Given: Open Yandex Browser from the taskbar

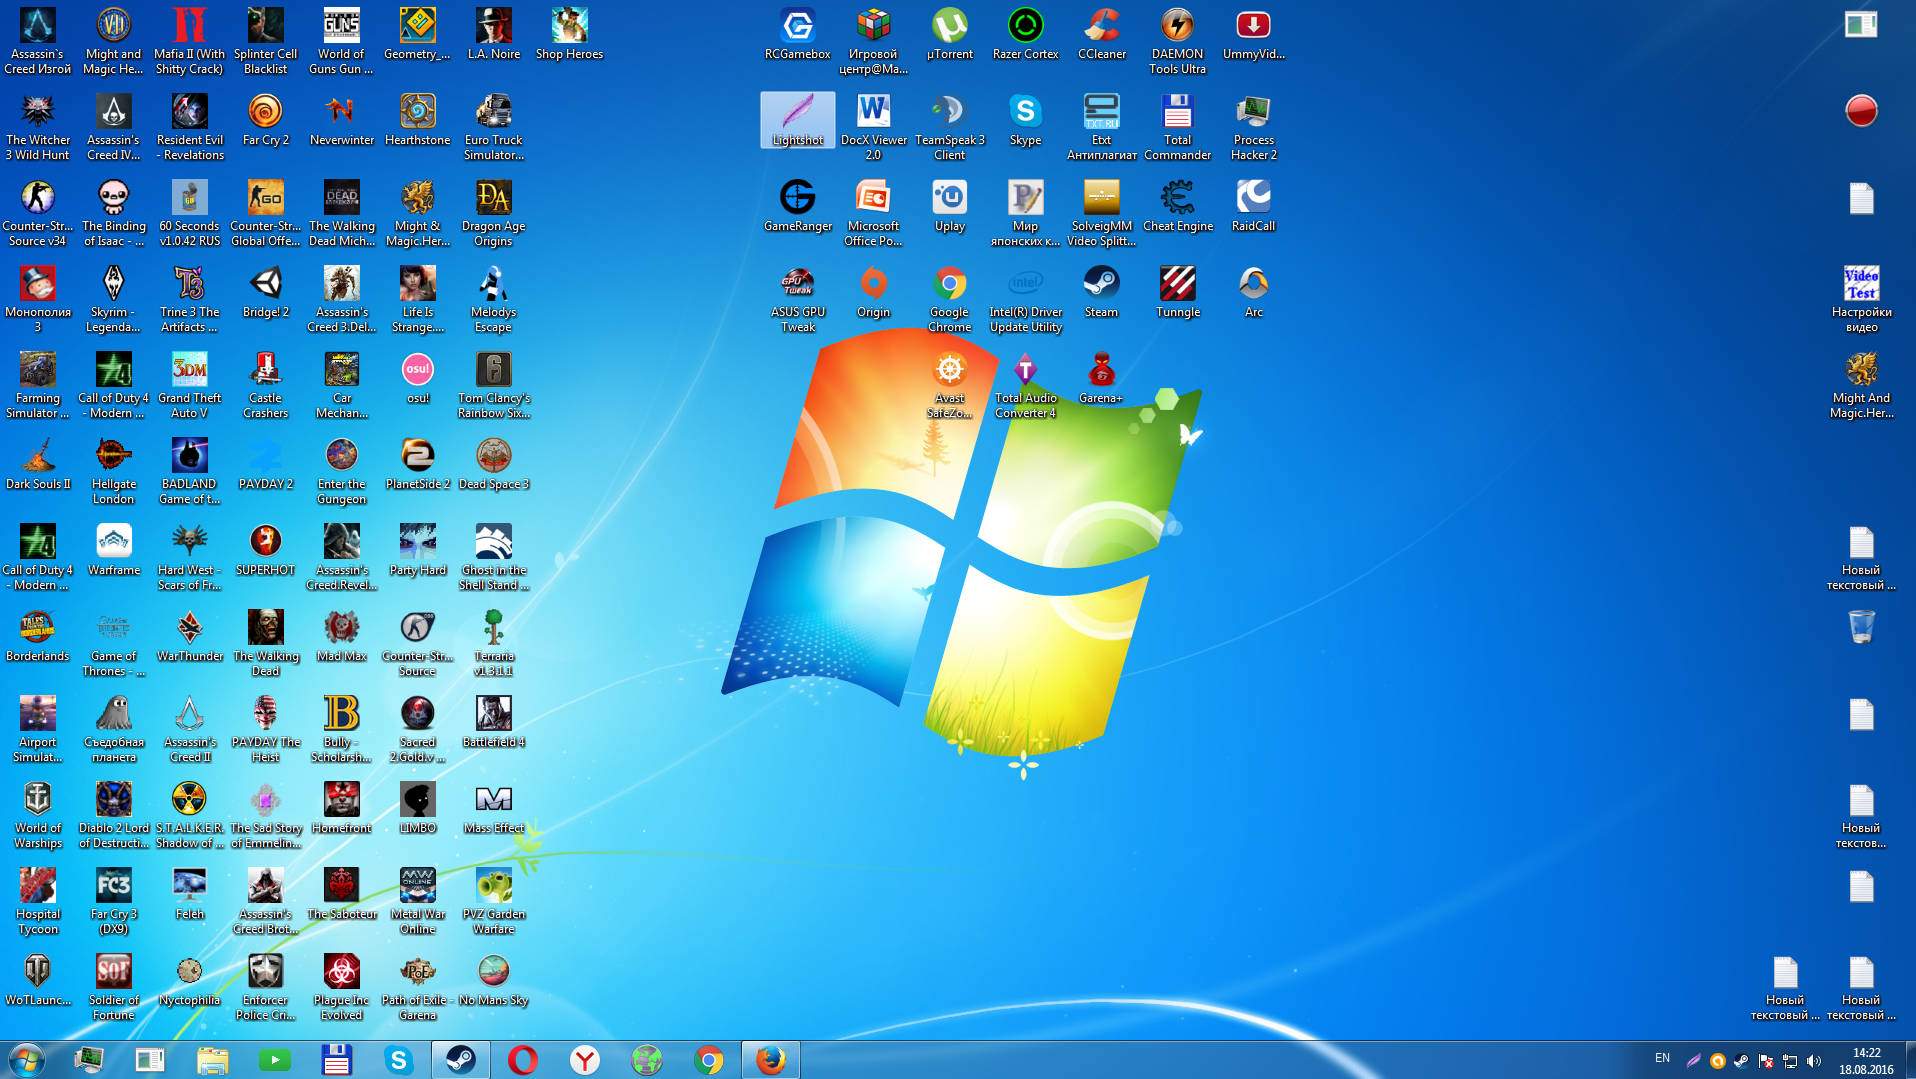Looking at the screenshot, I should pos(584,1060).
